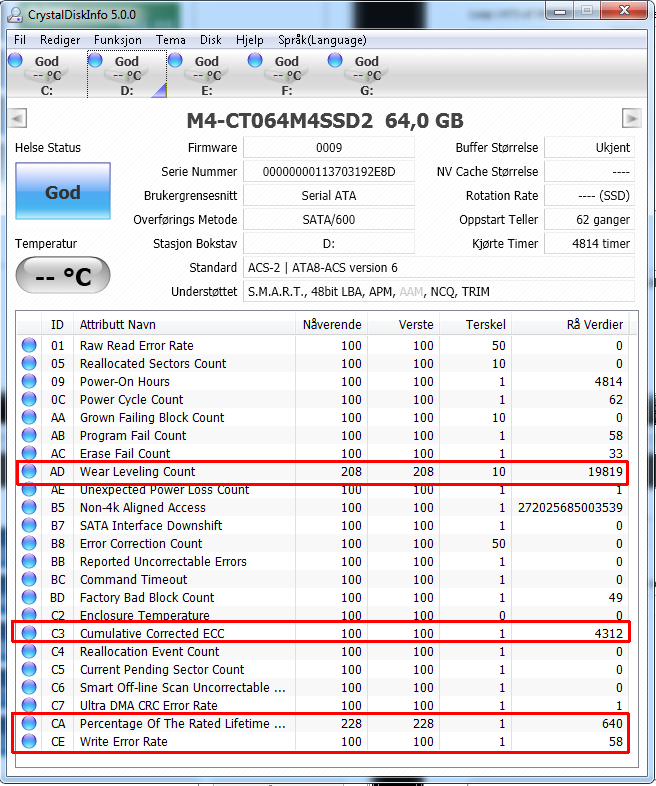Click the ACS-2 | ATA8-ACS standard field
656x786 pixels.
pyautogui.click(x=439, y=268)
